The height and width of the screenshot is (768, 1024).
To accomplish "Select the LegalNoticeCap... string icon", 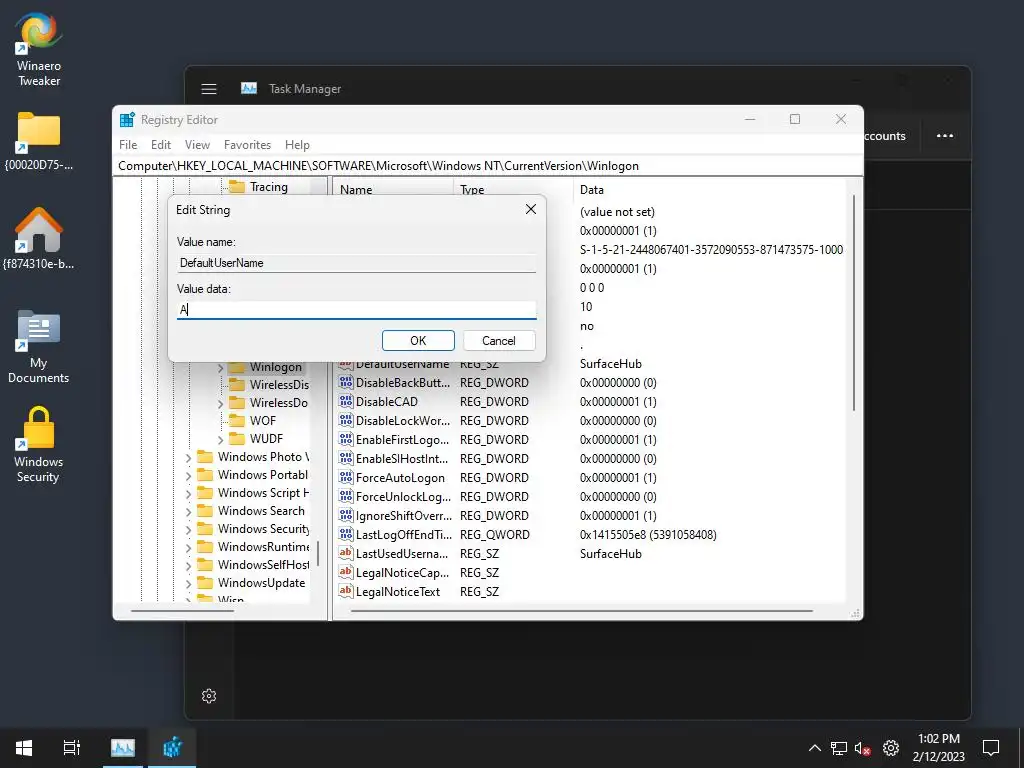I will click(x=345, y=572).
